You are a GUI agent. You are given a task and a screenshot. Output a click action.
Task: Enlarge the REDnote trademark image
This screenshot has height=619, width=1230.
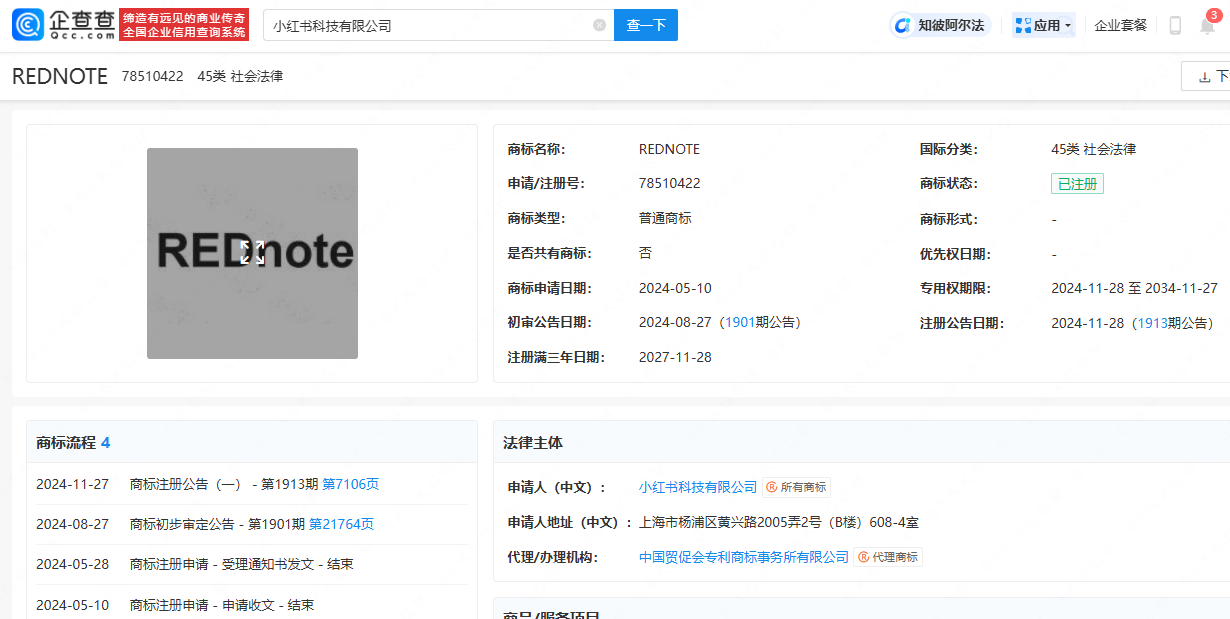coord(252,253)
